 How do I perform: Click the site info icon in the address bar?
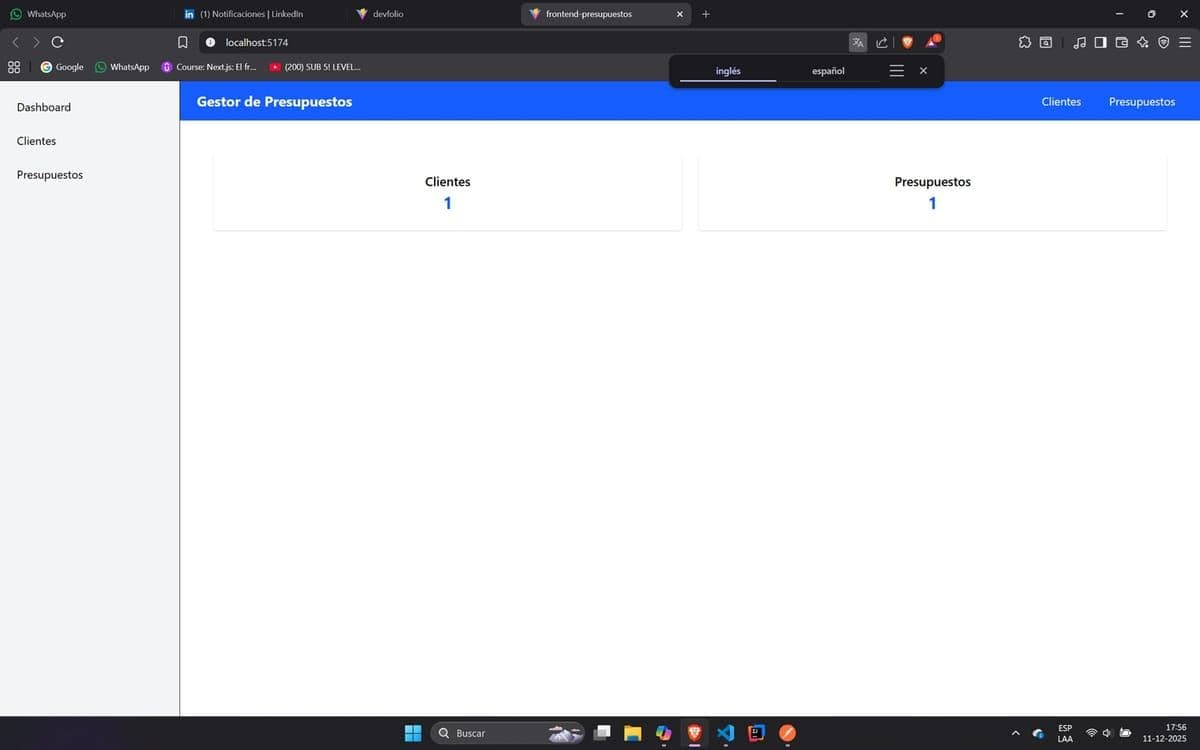(x=210, y=42)
